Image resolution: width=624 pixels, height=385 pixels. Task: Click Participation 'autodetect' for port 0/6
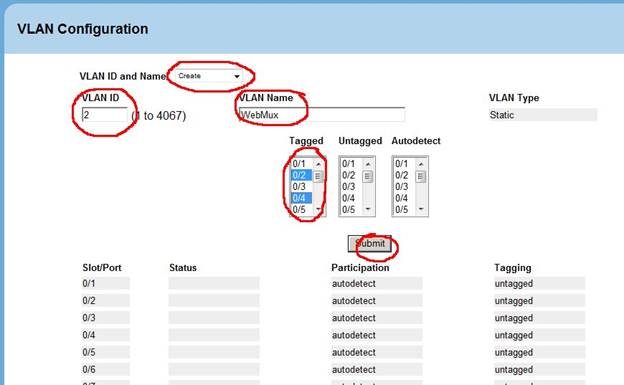tap(376, 369)
